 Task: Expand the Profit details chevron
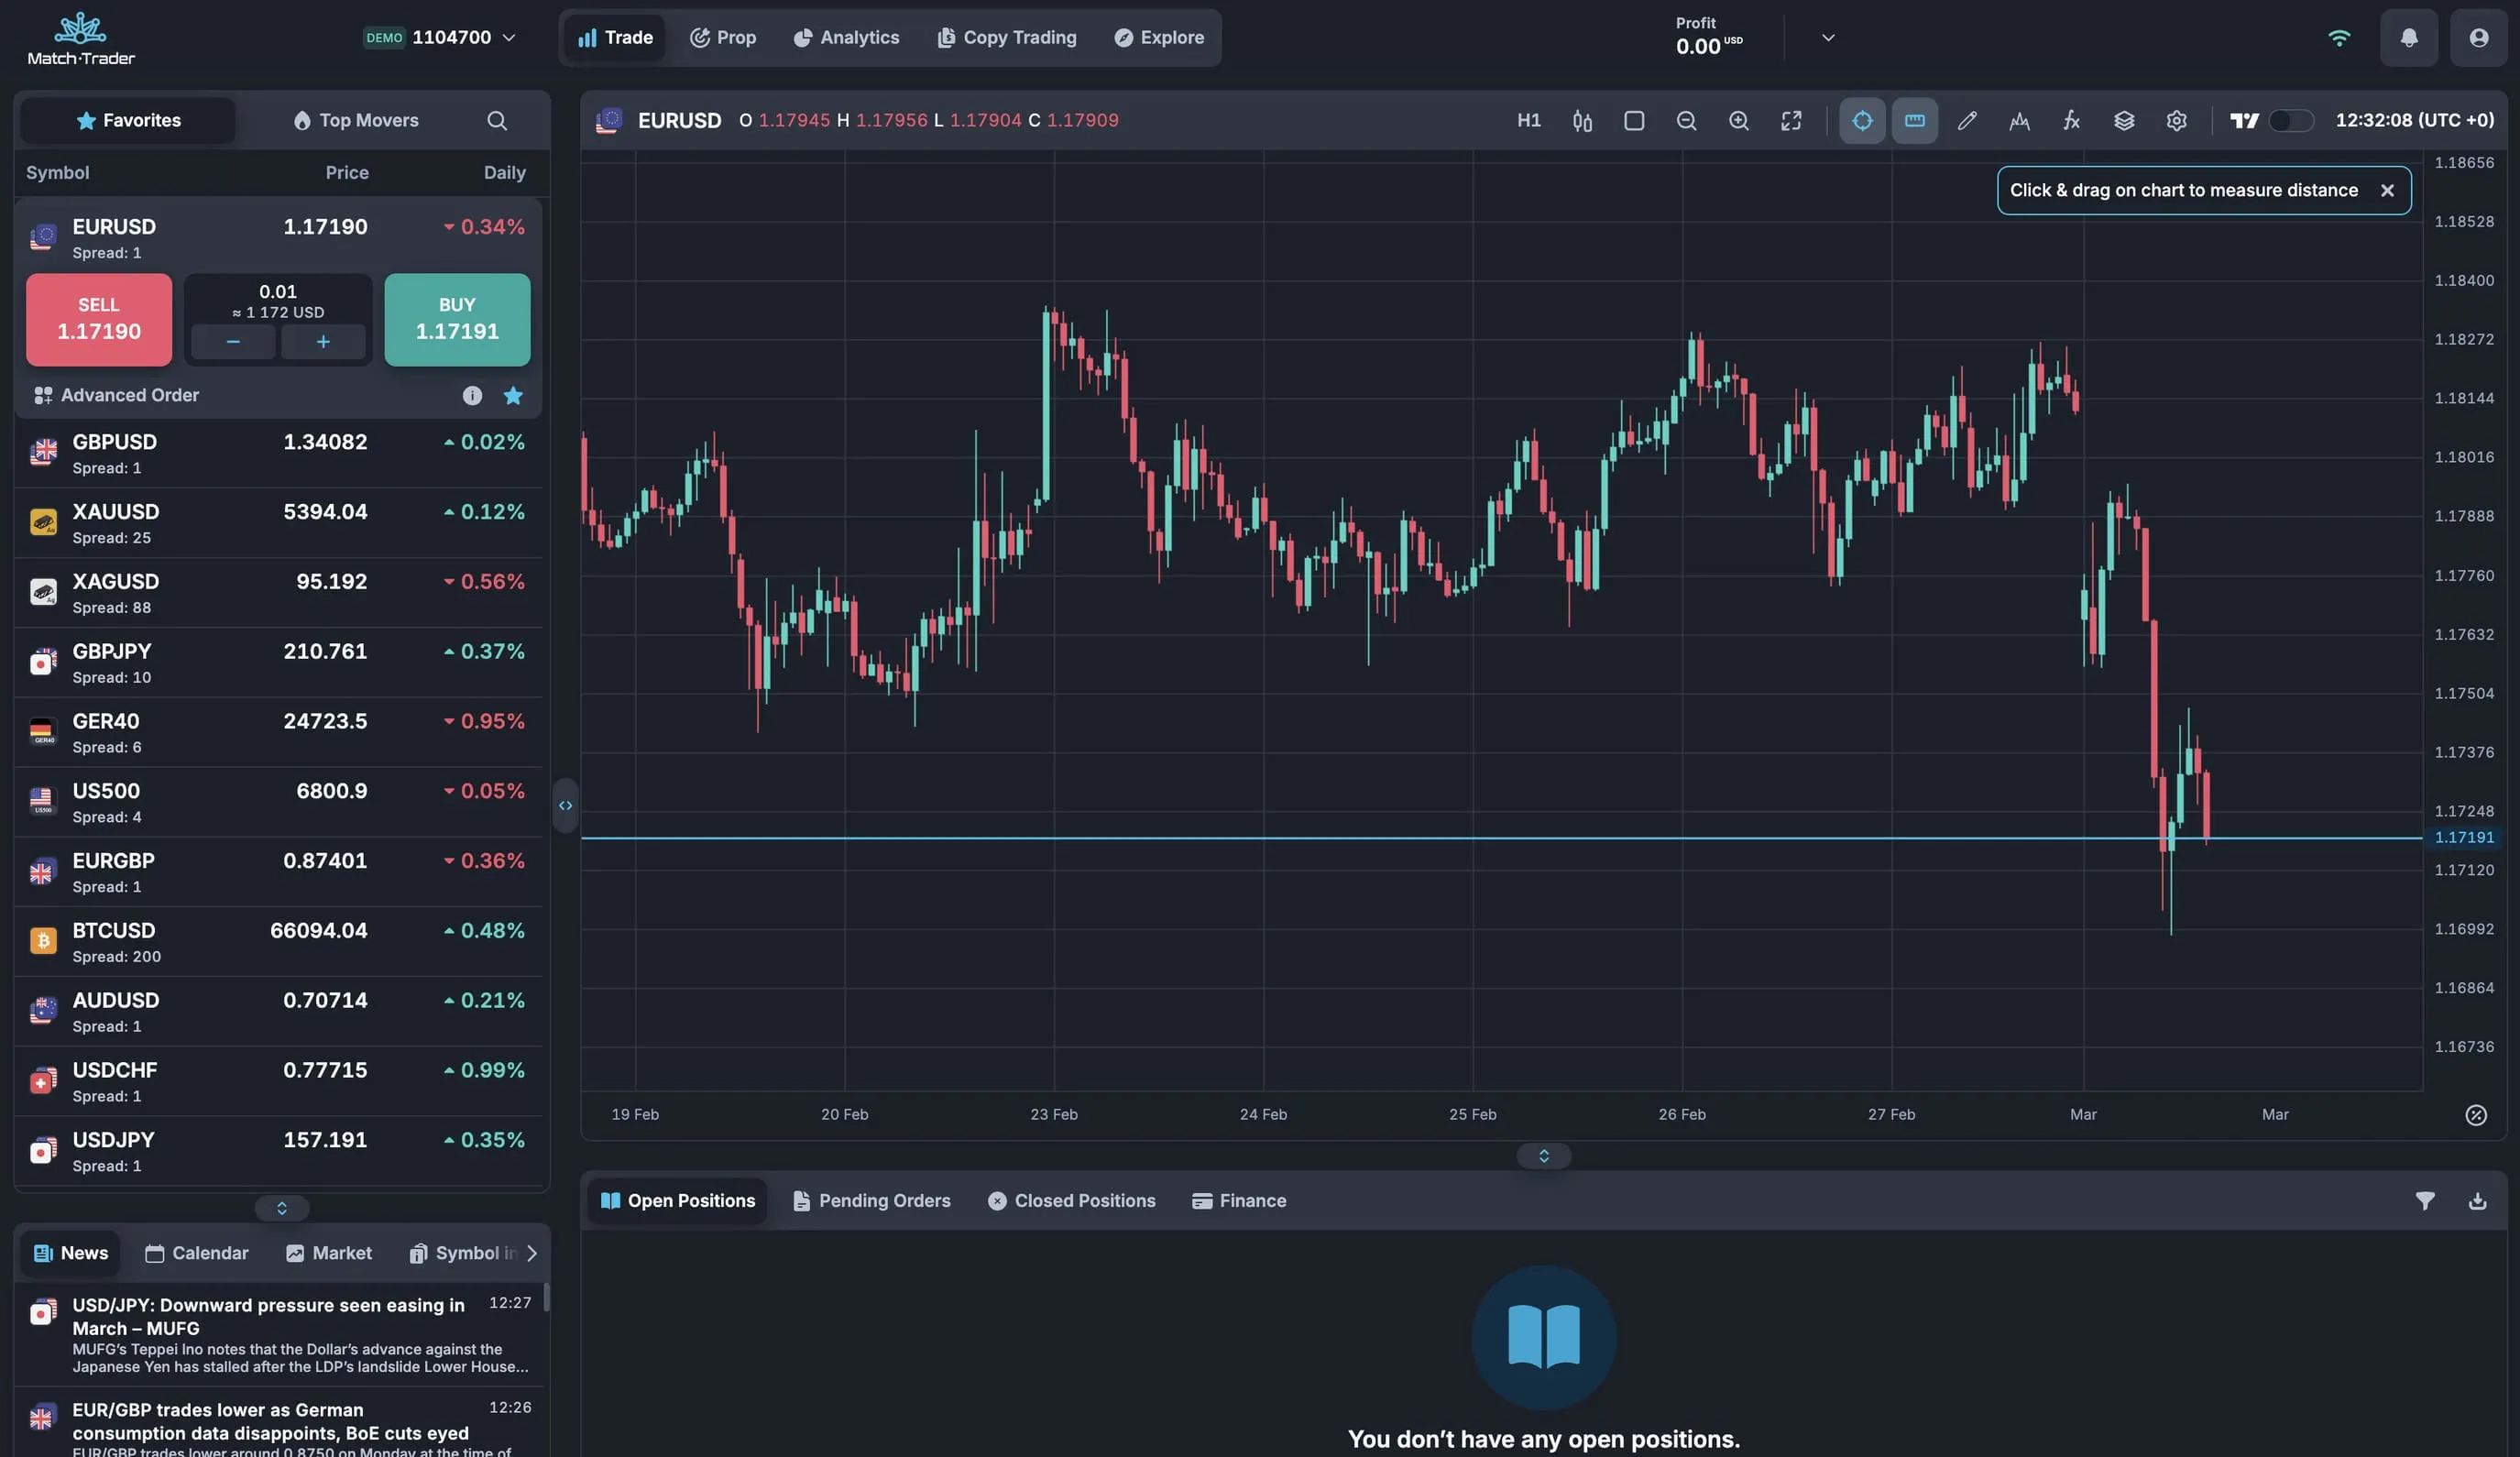pyautogui.click(x=1827, y=37)
